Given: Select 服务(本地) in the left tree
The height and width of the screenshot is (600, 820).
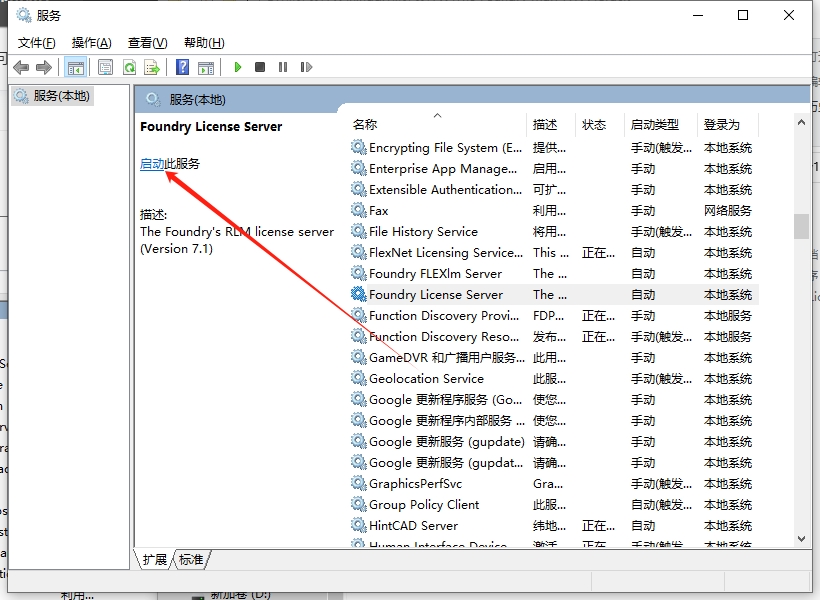Looking at the screenshot, I should point(61,96).
